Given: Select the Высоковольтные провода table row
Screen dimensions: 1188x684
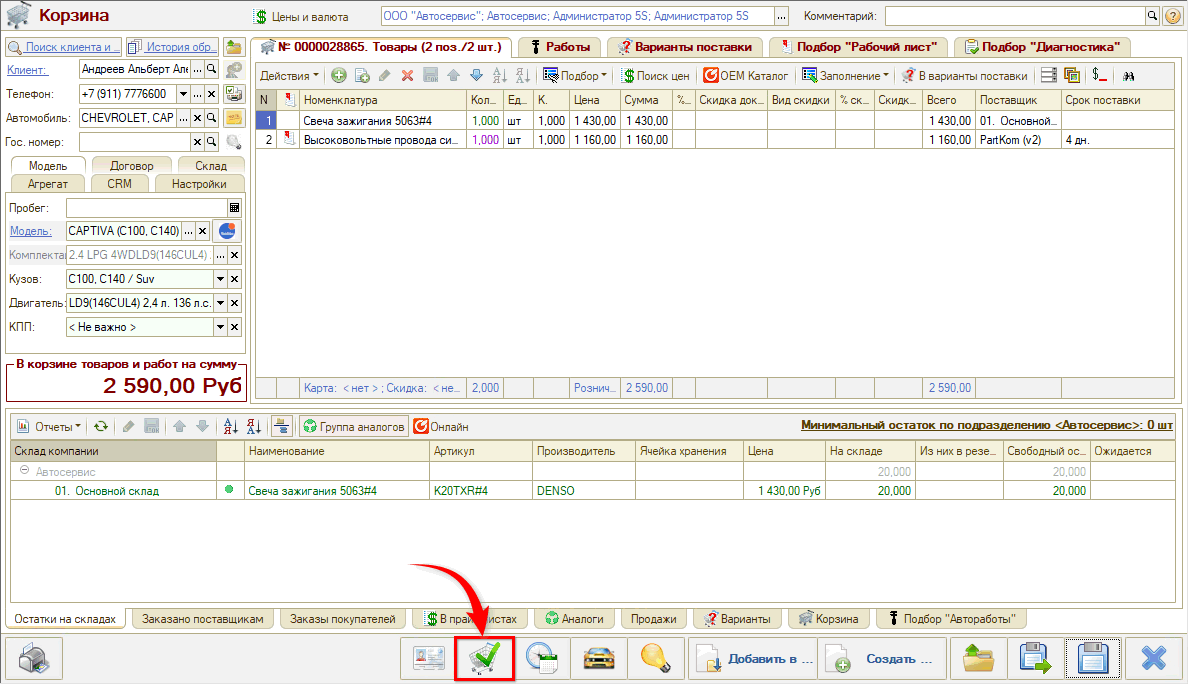Looking at the screenshot, I should (383, 140).
